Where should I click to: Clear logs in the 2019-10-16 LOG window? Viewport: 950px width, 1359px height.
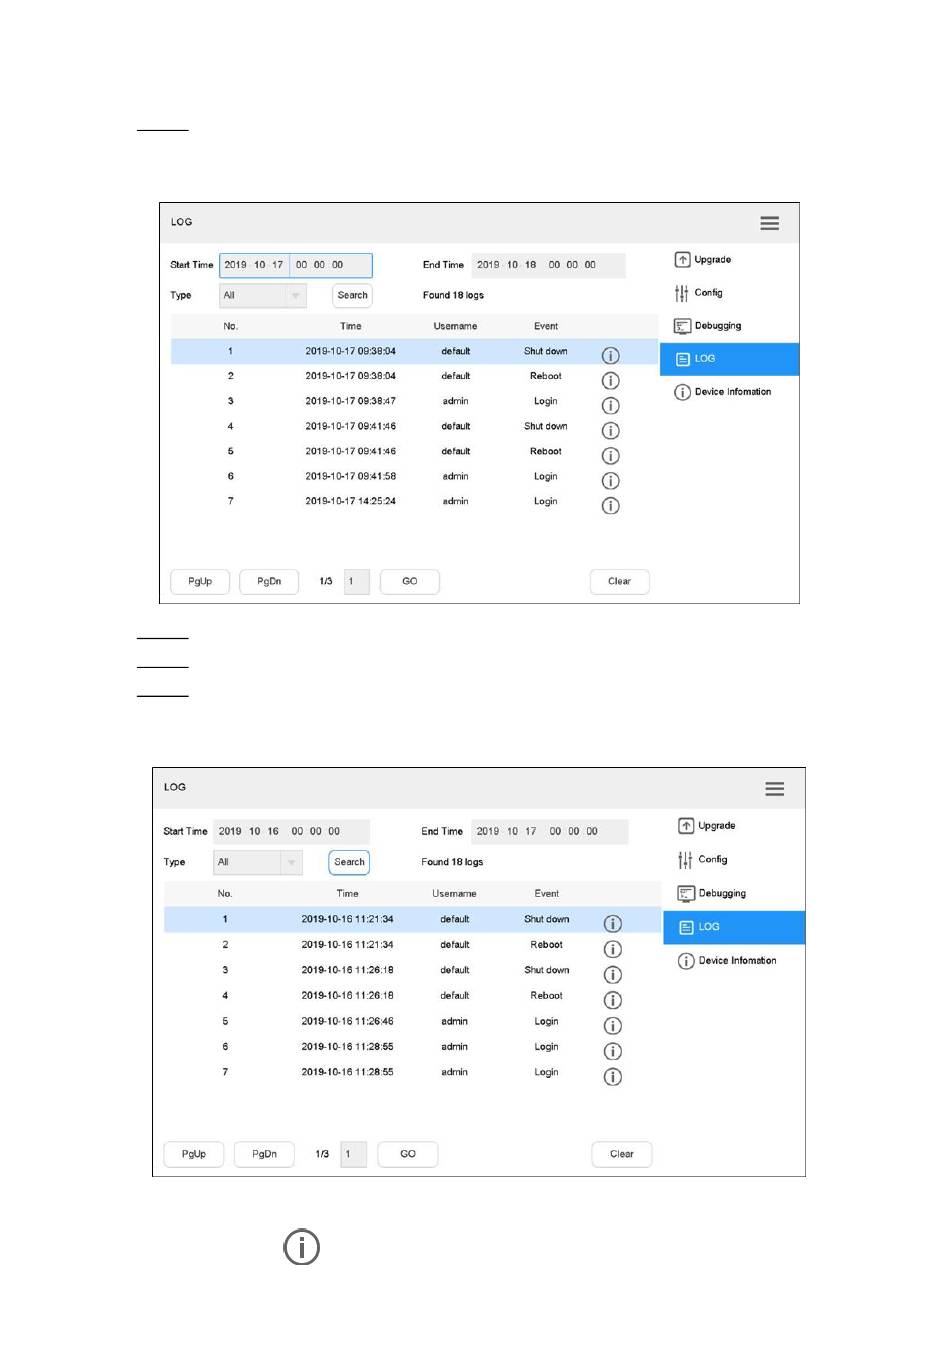[x=622, y=1154]
